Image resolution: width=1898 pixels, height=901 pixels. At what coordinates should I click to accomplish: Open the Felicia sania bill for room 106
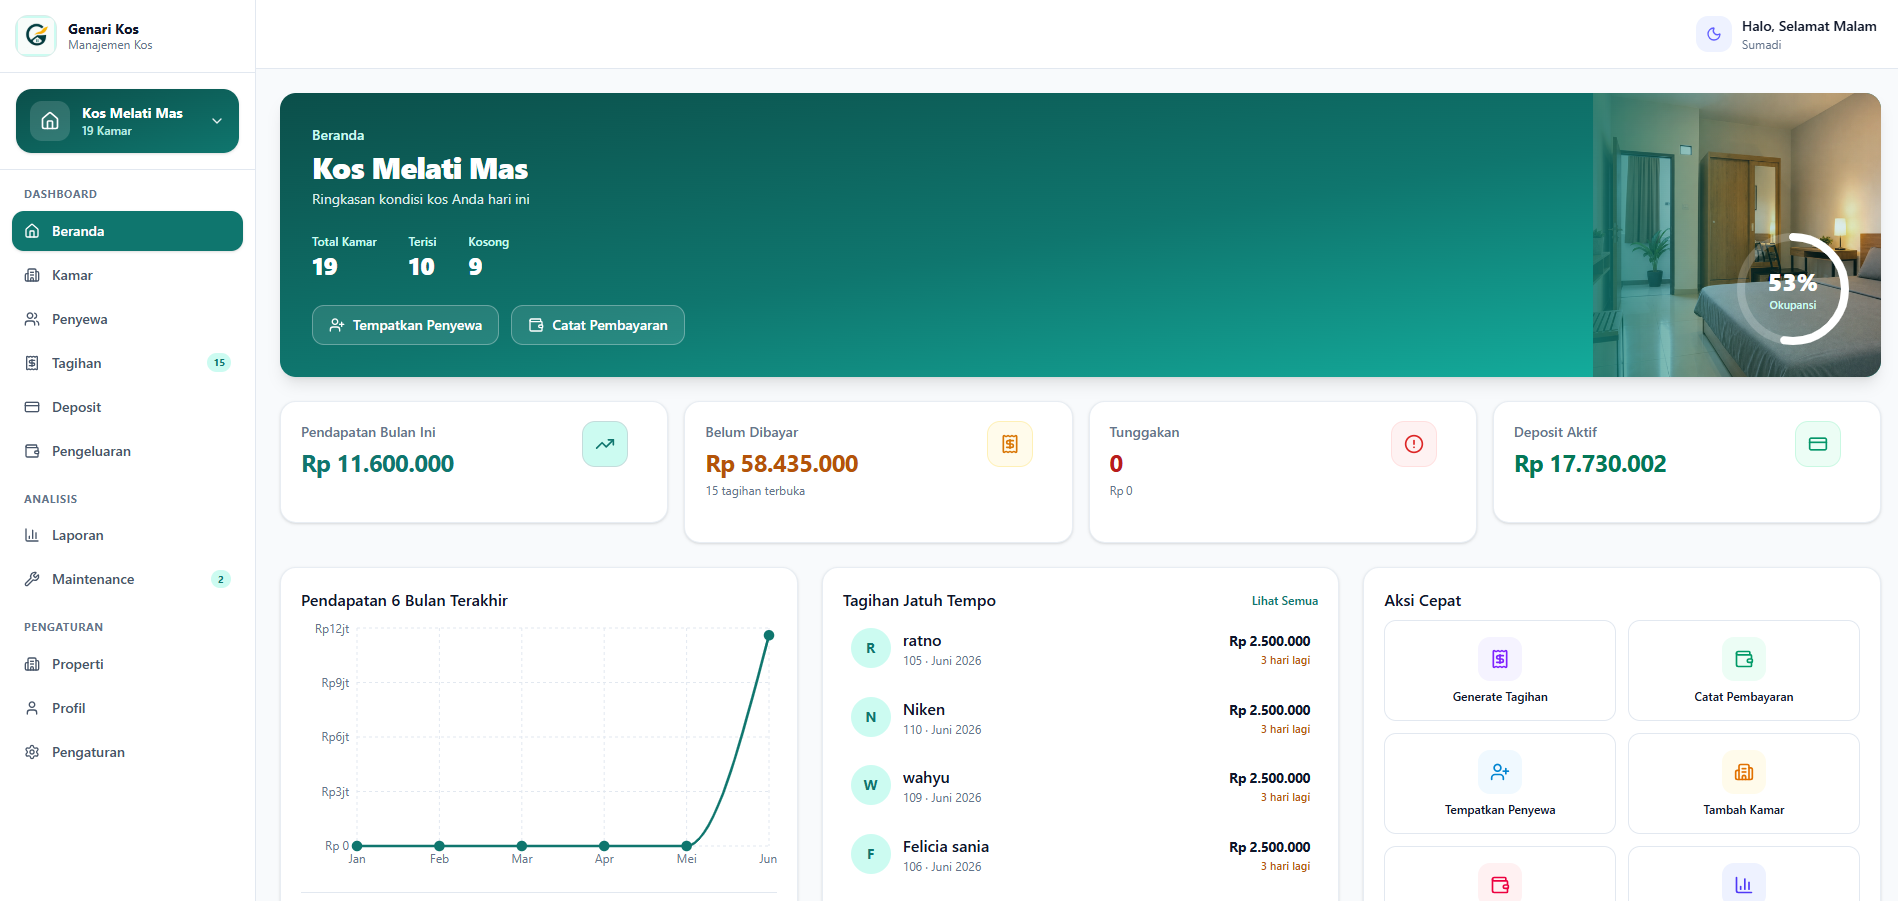pos(1080,855)
